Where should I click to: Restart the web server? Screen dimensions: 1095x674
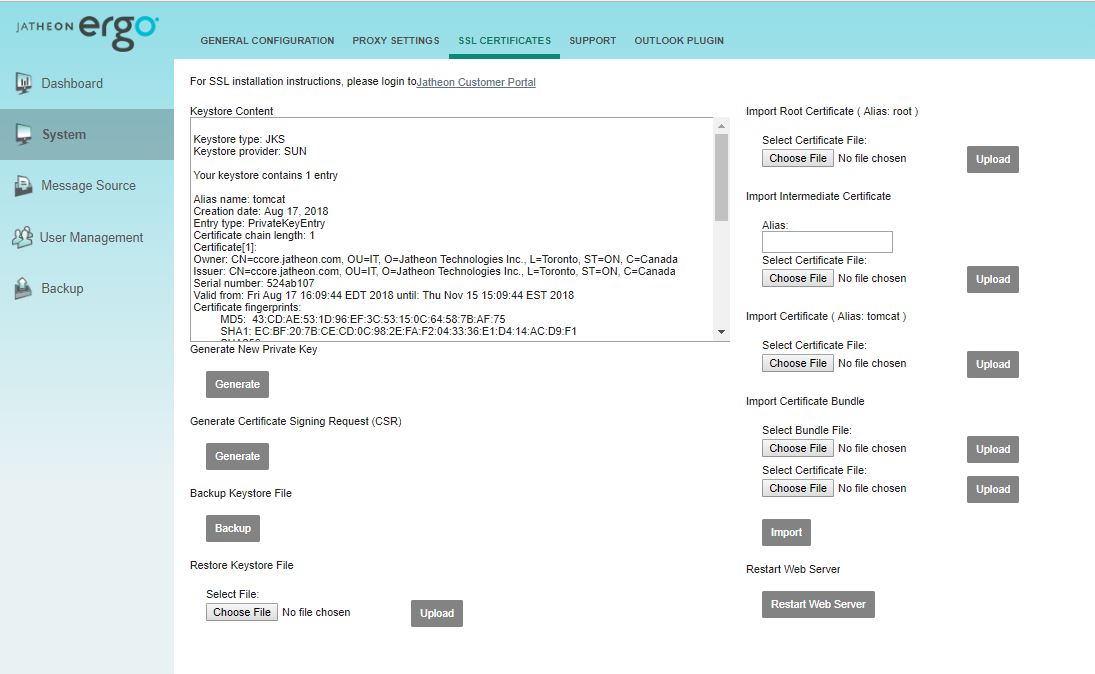[818, 604]
